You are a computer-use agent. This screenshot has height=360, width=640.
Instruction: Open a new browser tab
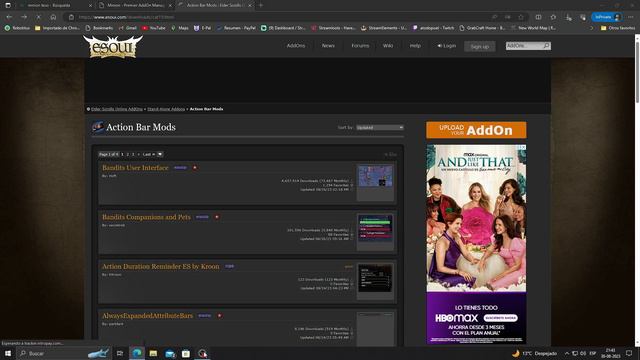click(261, 5)
